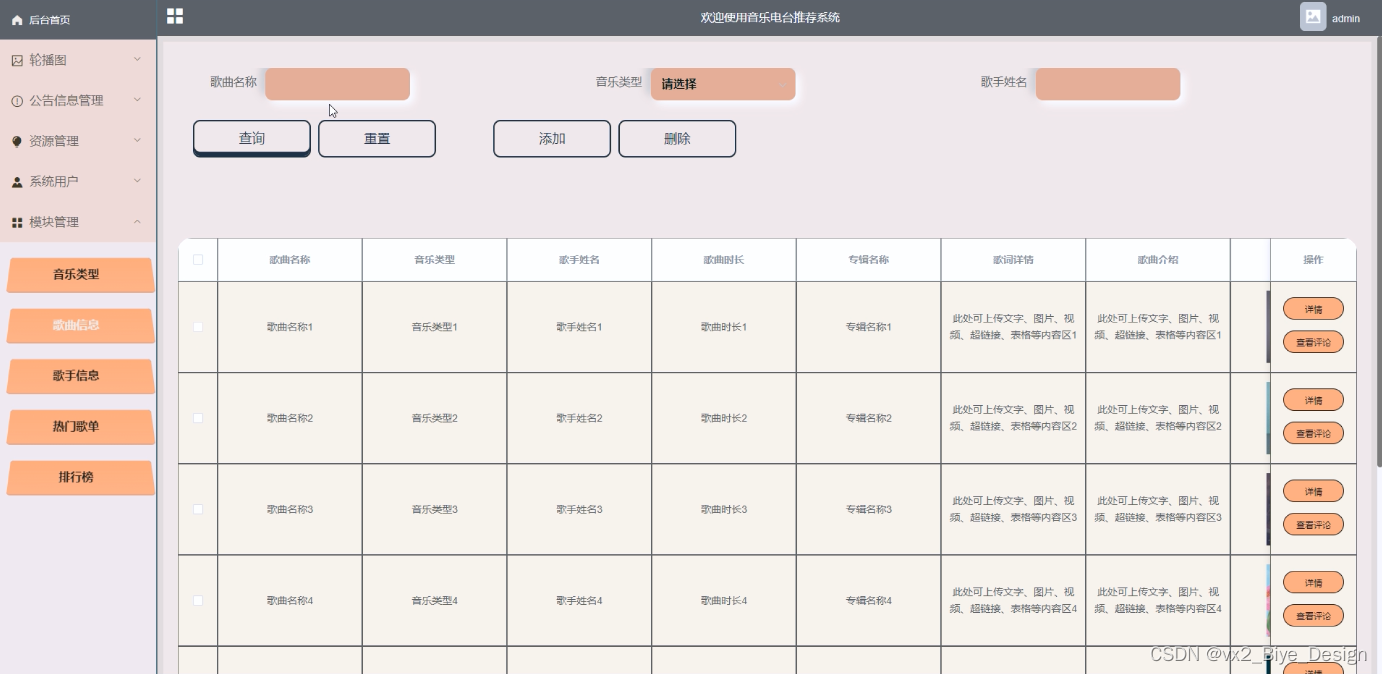
Task: Click 详情 for row 歌曲名称1
Action: (x=1313, y=309)
